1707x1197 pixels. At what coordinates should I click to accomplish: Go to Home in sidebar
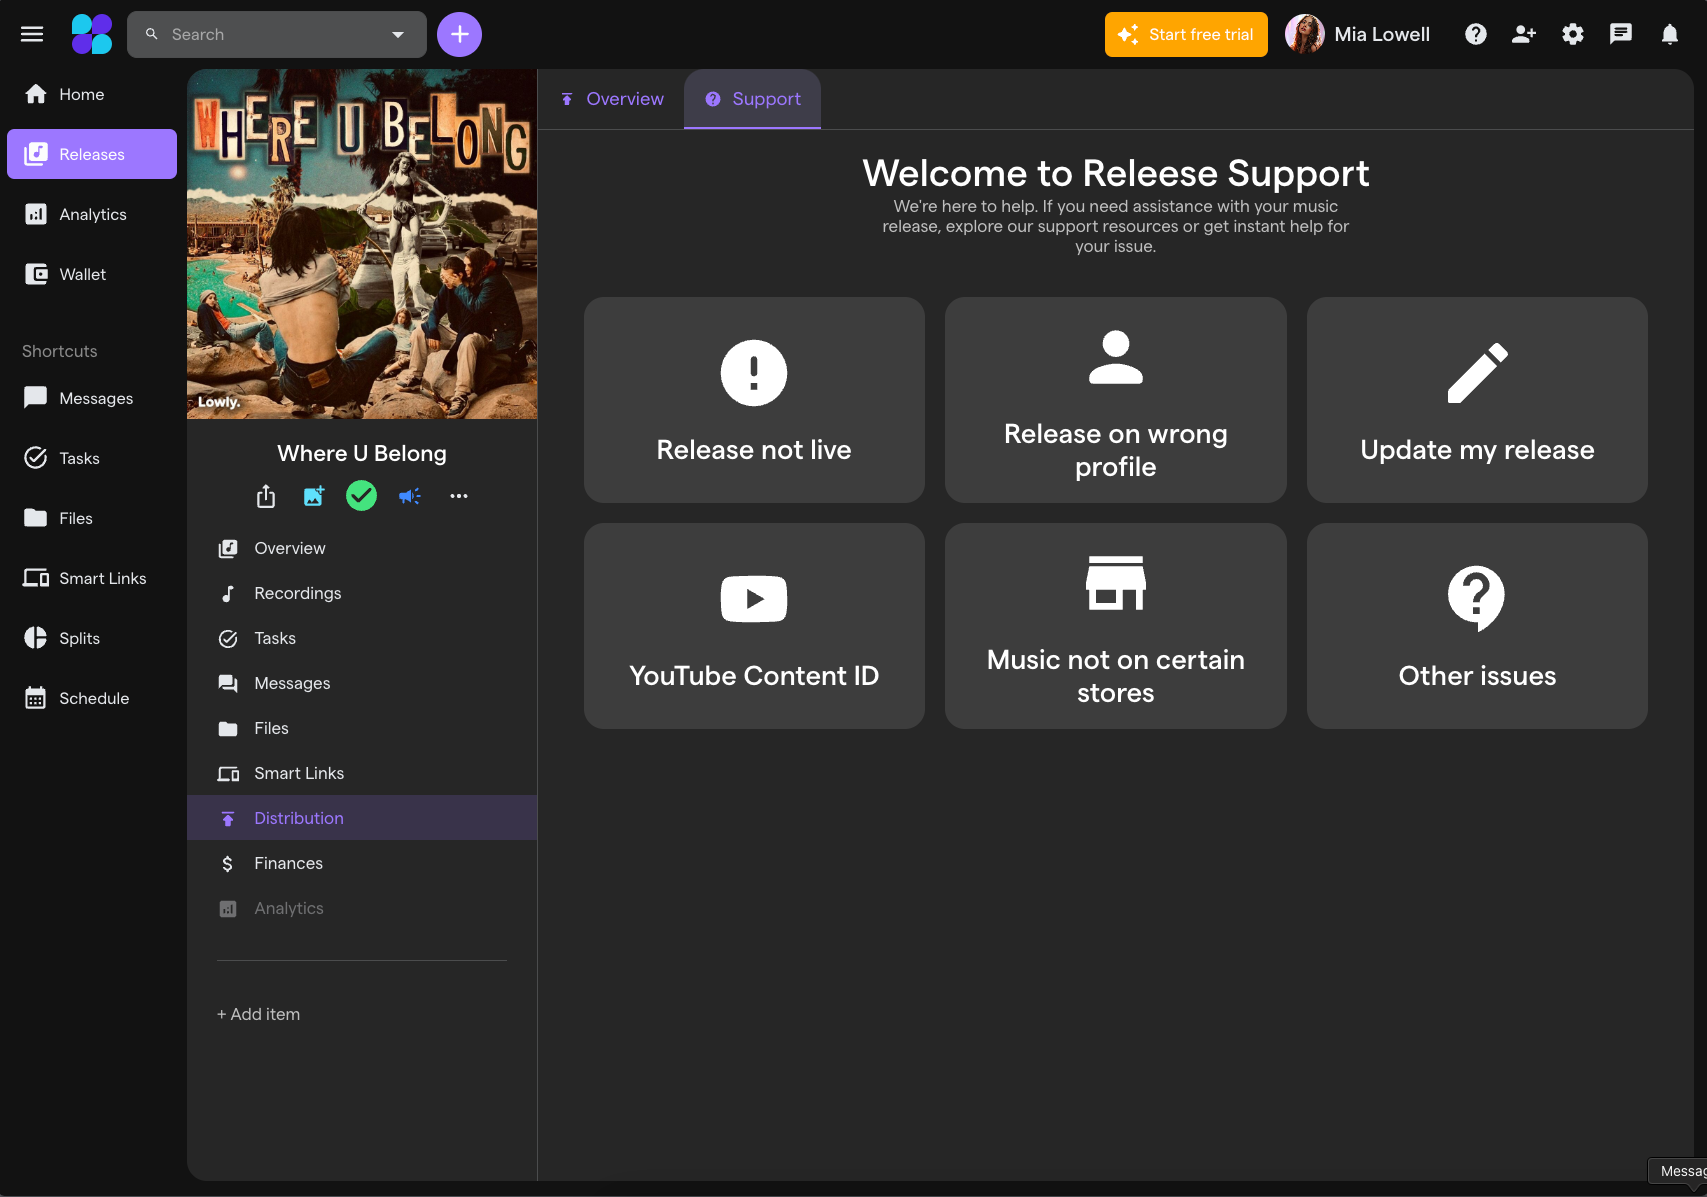pyautogui.click(x=92, y=94)
